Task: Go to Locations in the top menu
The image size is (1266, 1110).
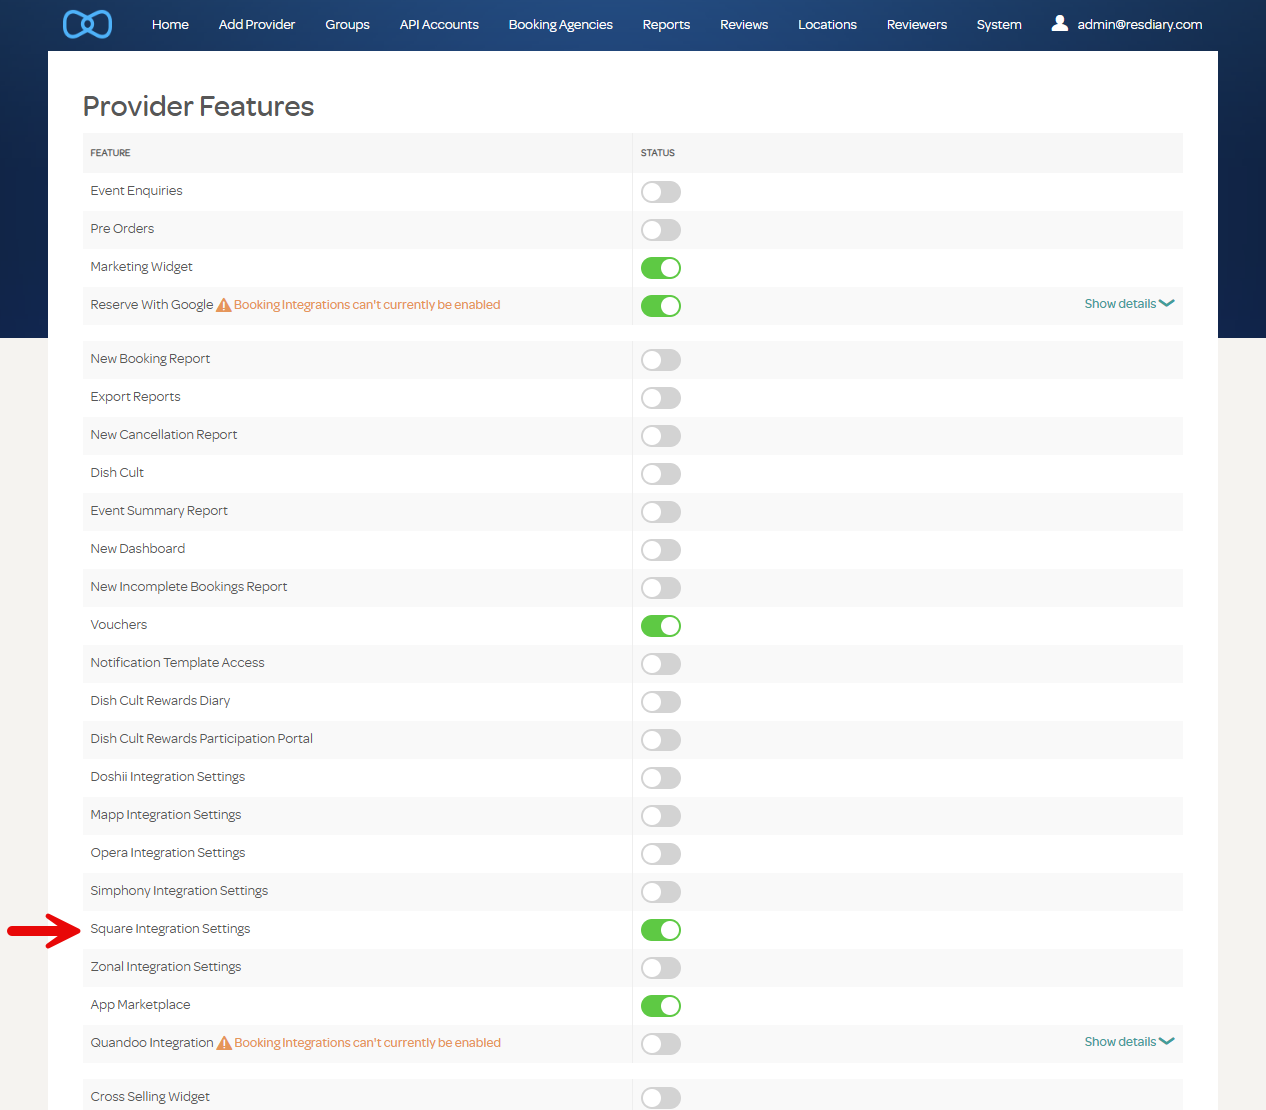Action: coord(827,24)
